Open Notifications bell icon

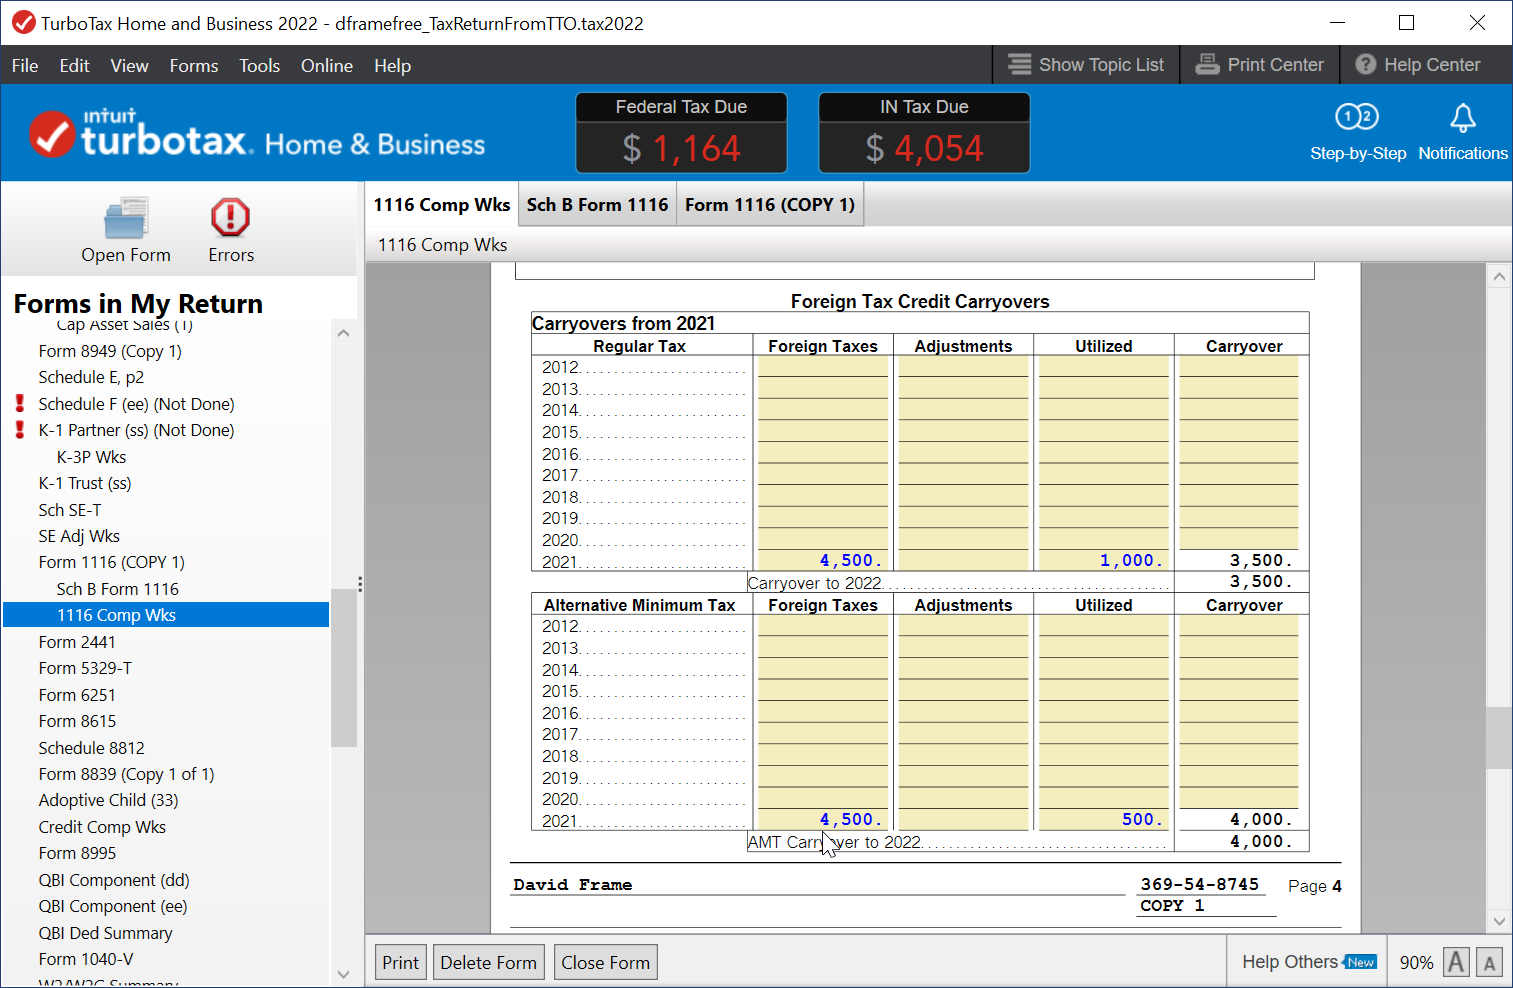click(x=1462, y=118)
